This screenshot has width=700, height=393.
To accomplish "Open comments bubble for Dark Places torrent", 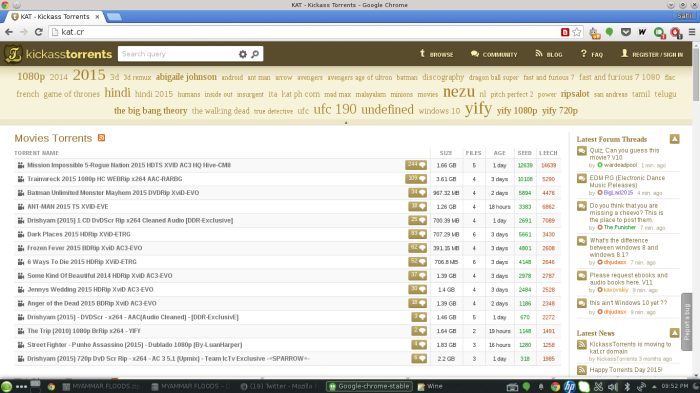I will coord(417,234).
